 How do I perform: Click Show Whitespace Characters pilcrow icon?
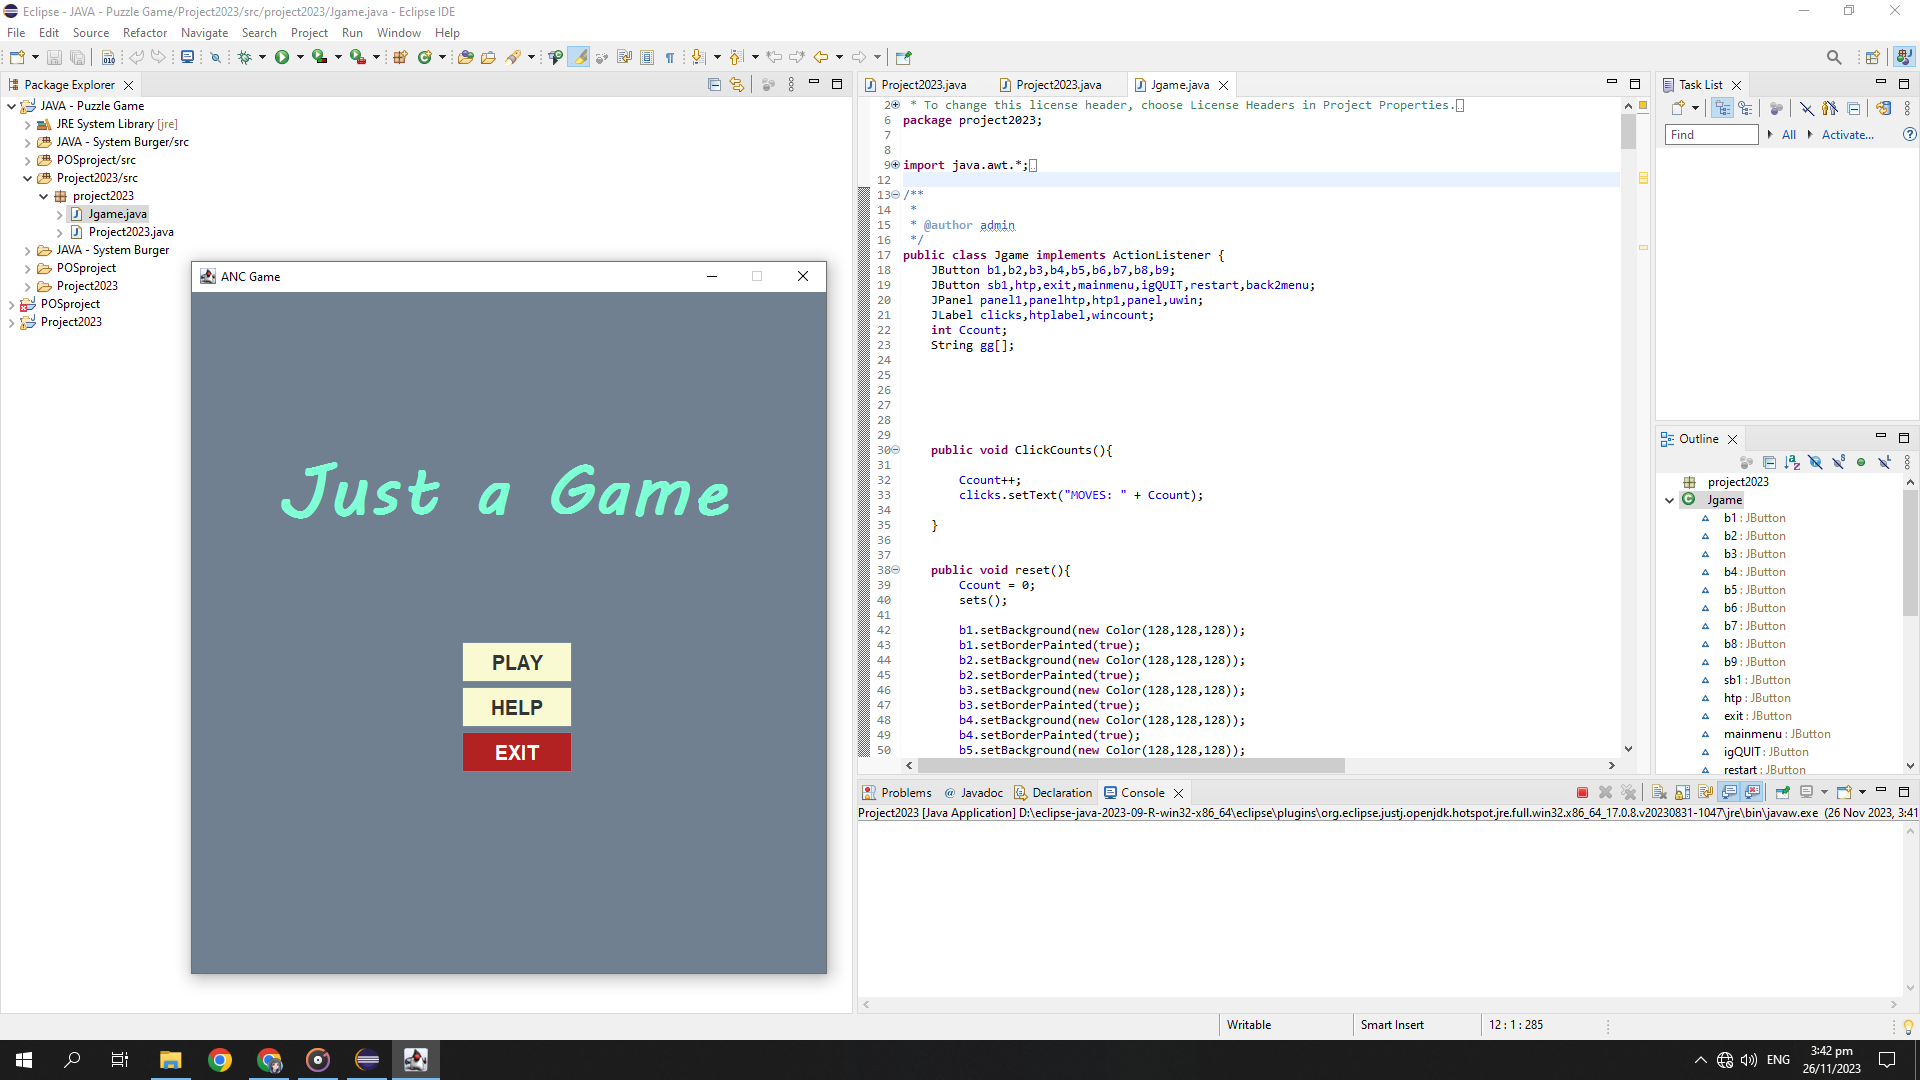pos(670,57)
